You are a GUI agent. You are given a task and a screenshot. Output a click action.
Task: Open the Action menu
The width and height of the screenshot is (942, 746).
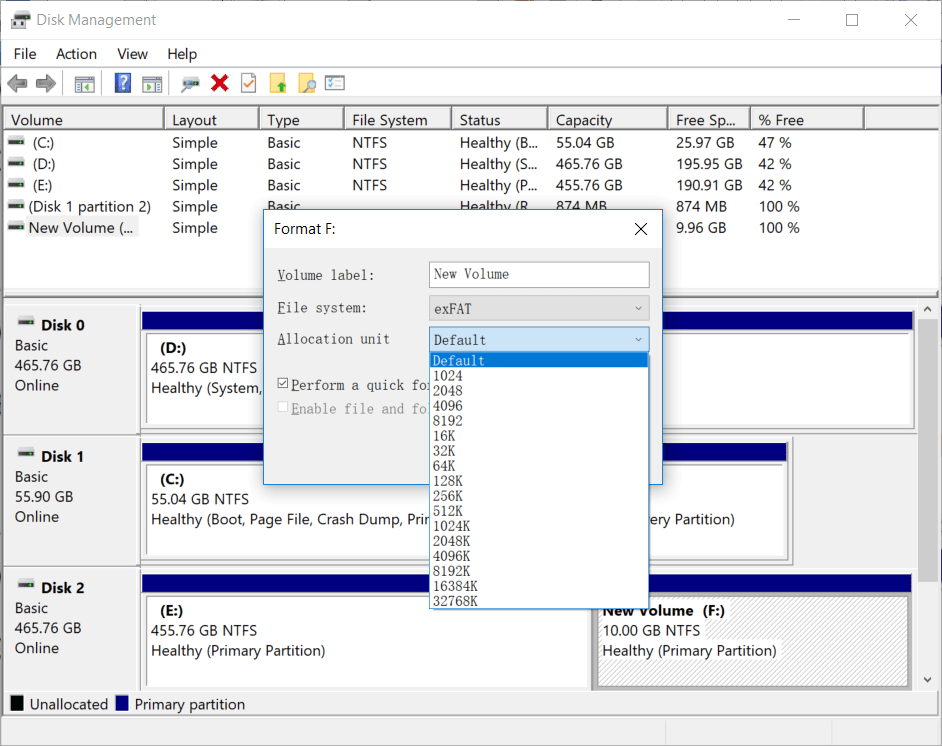[x=76, y=54]
